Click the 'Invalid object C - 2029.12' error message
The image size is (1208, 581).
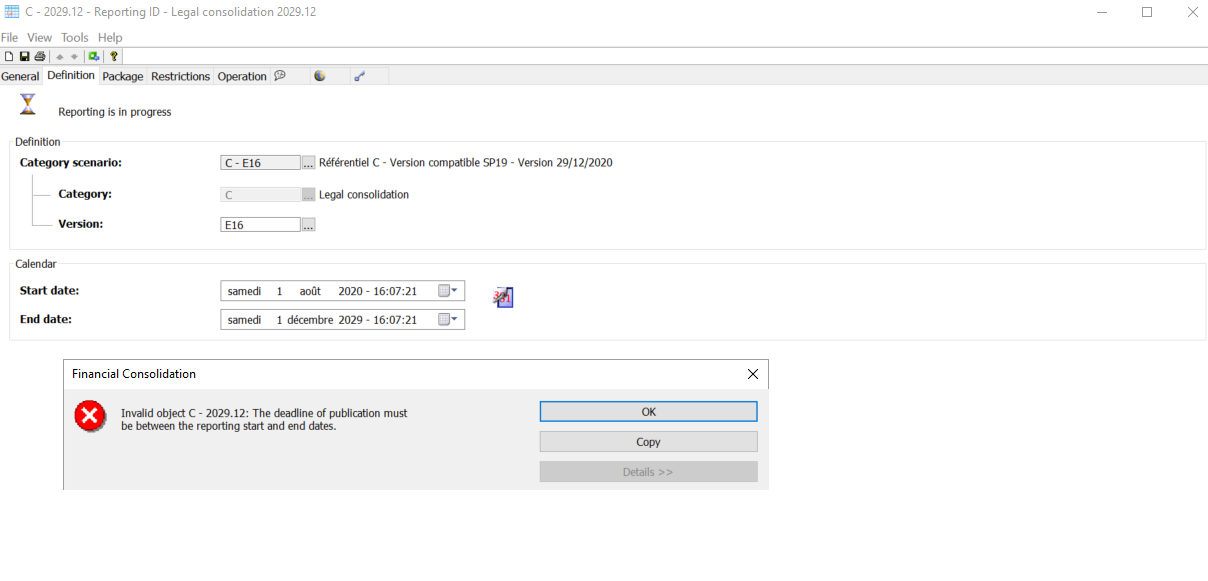click(x=264, y=419)
